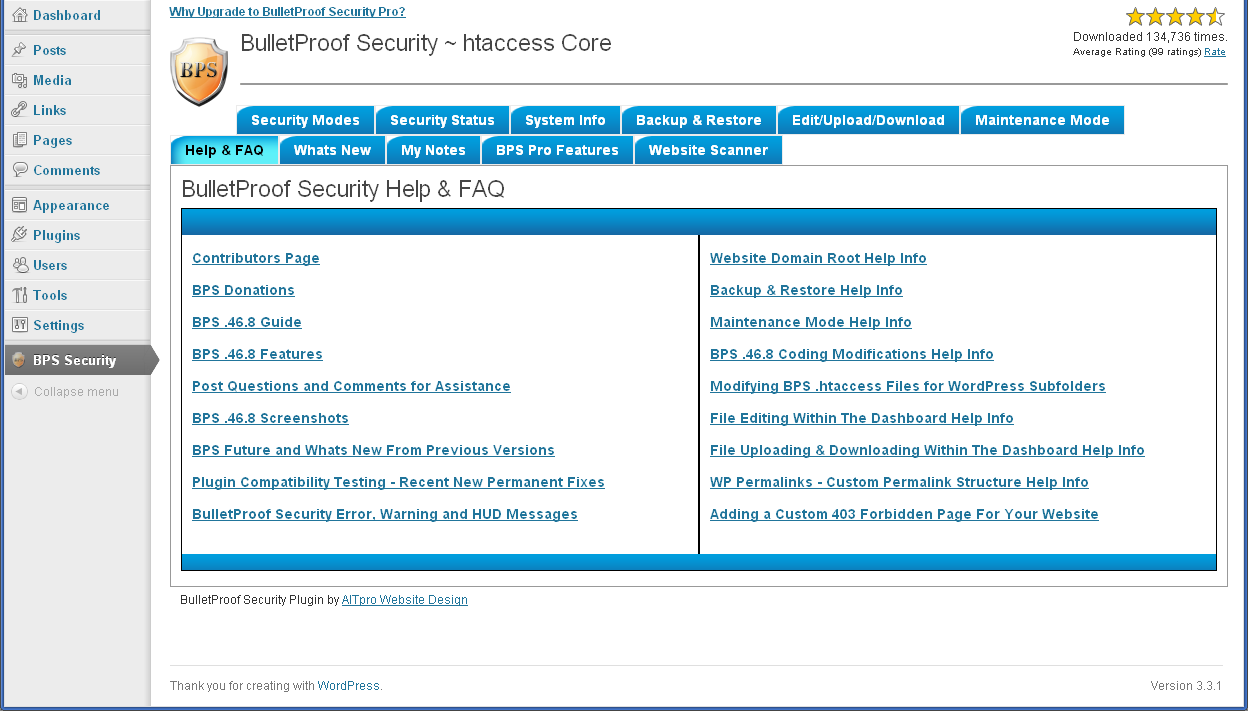
Task: Switch to the Maintenance Mode tab
Action: [x=1042, y=120]
